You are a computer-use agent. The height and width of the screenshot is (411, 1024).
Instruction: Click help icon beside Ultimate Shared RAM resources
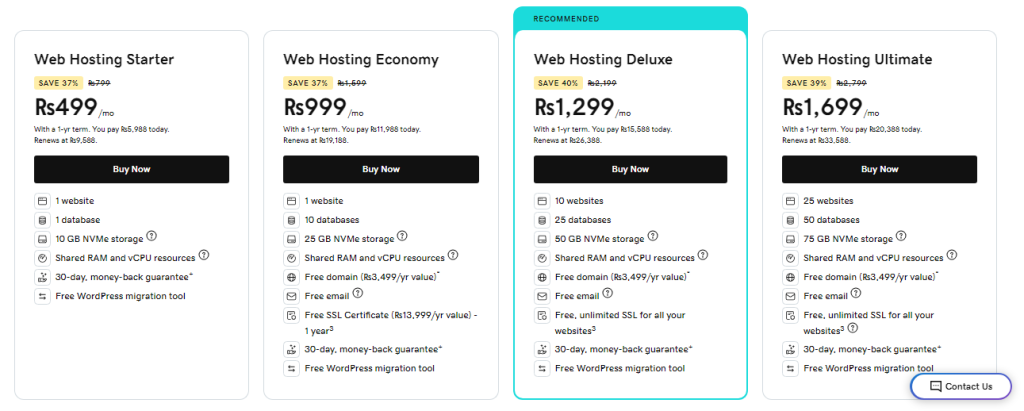pos(952,256)
